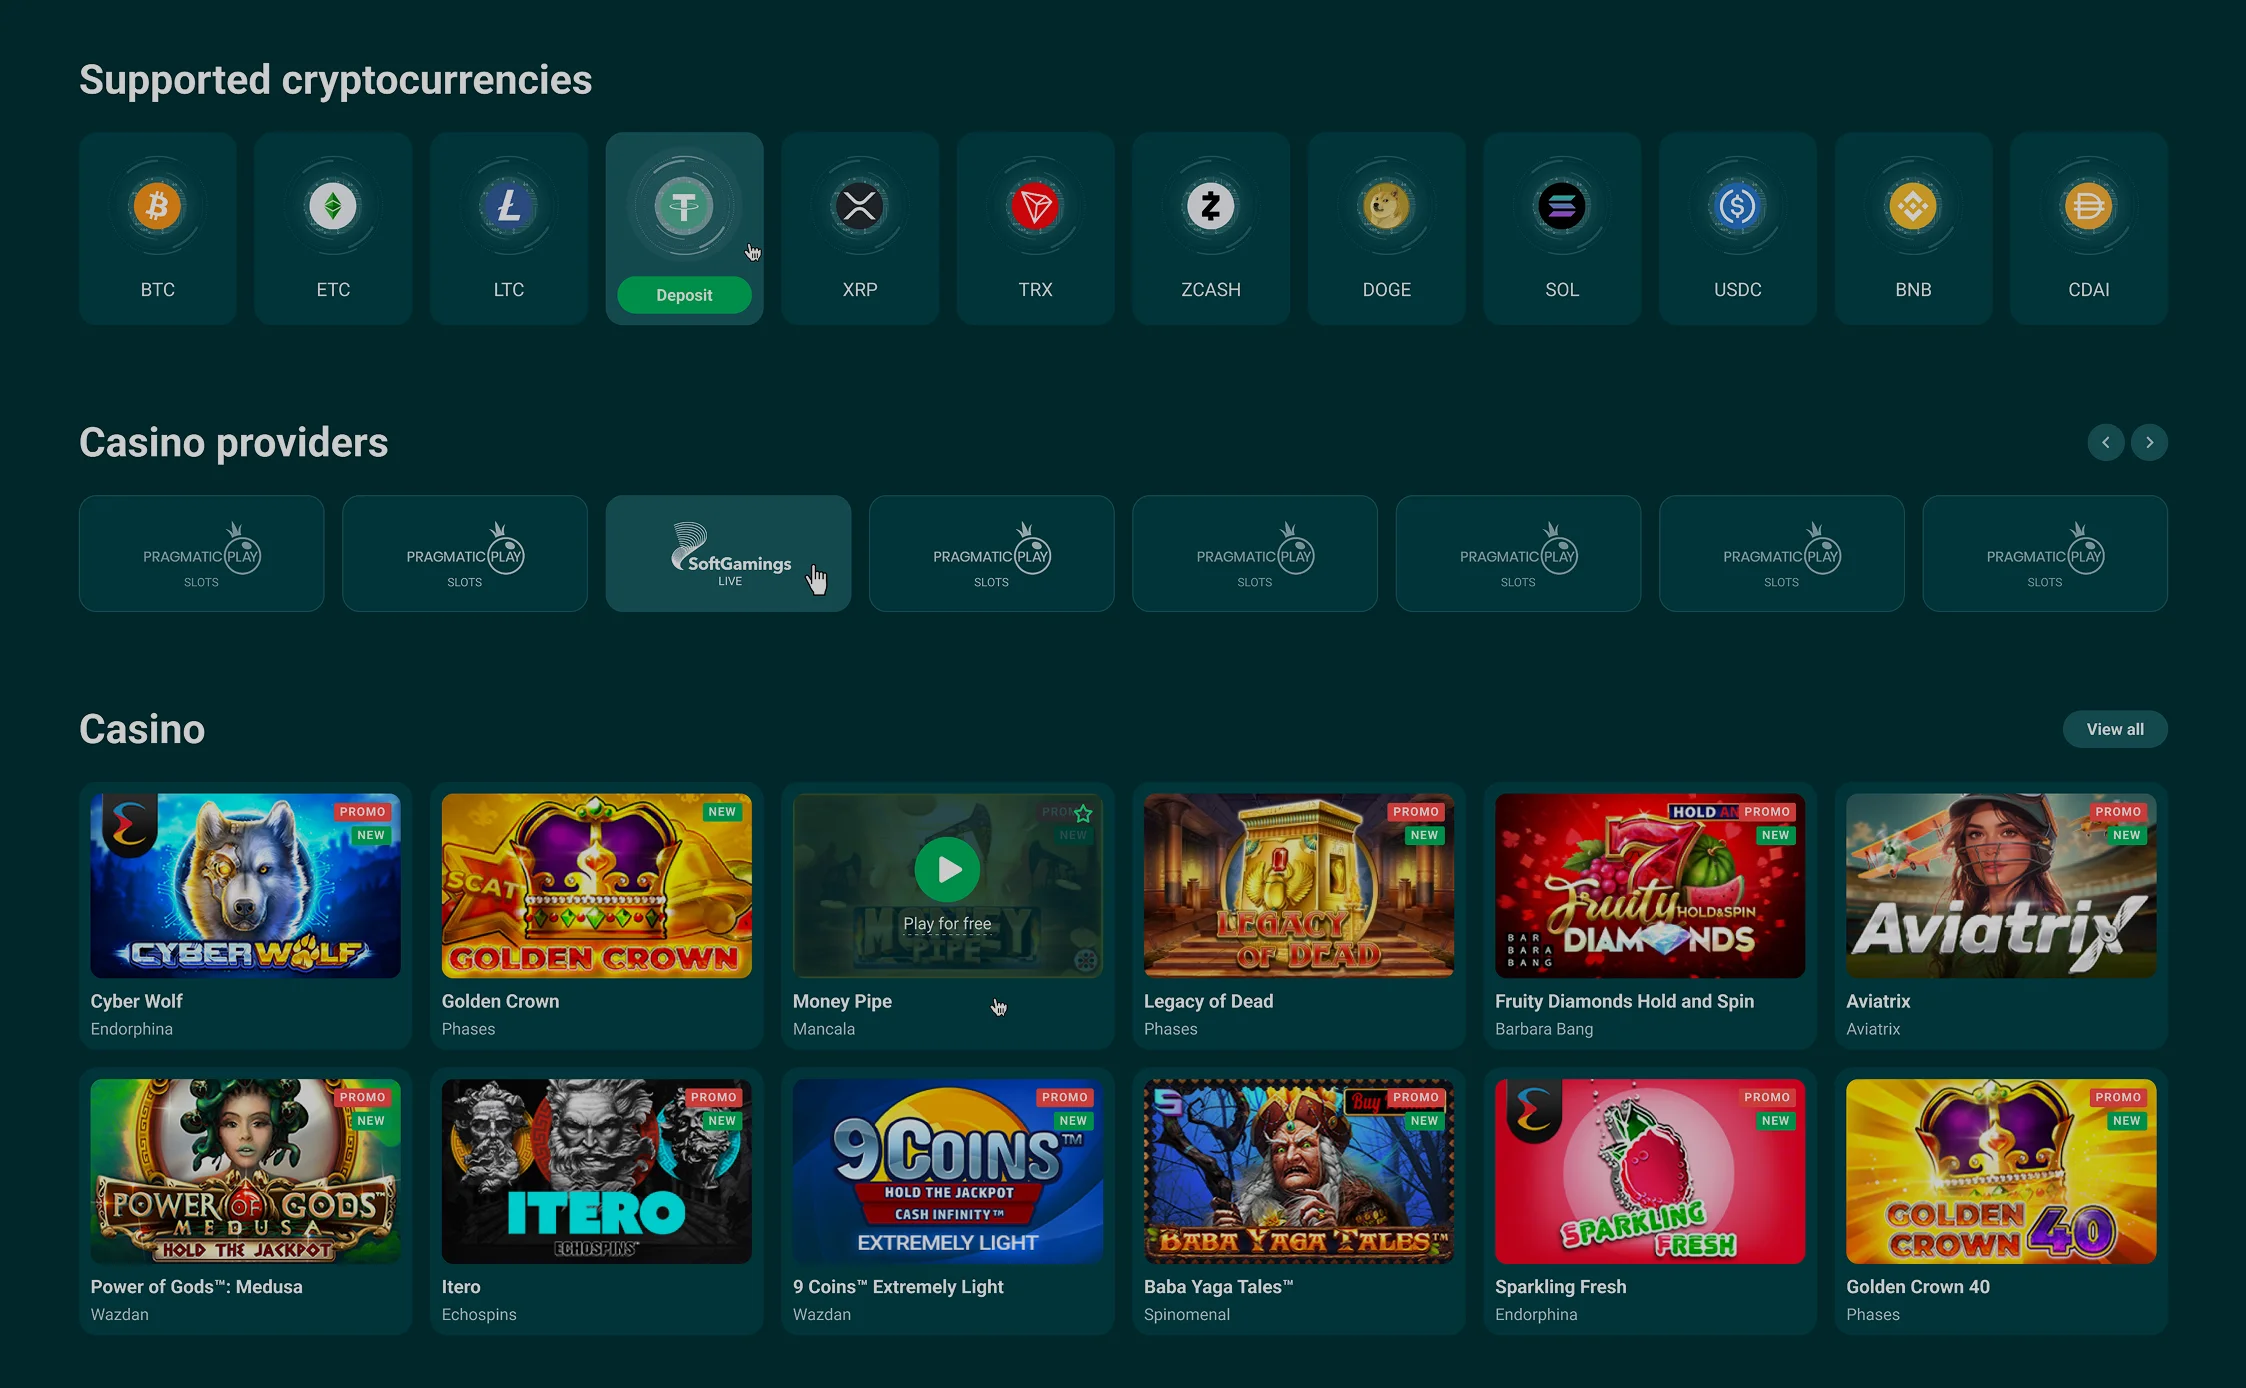The height and width of the screenshot is (1388, 2246).
Task: Click the TRX Tron icon
Action: click(1035, 207)
